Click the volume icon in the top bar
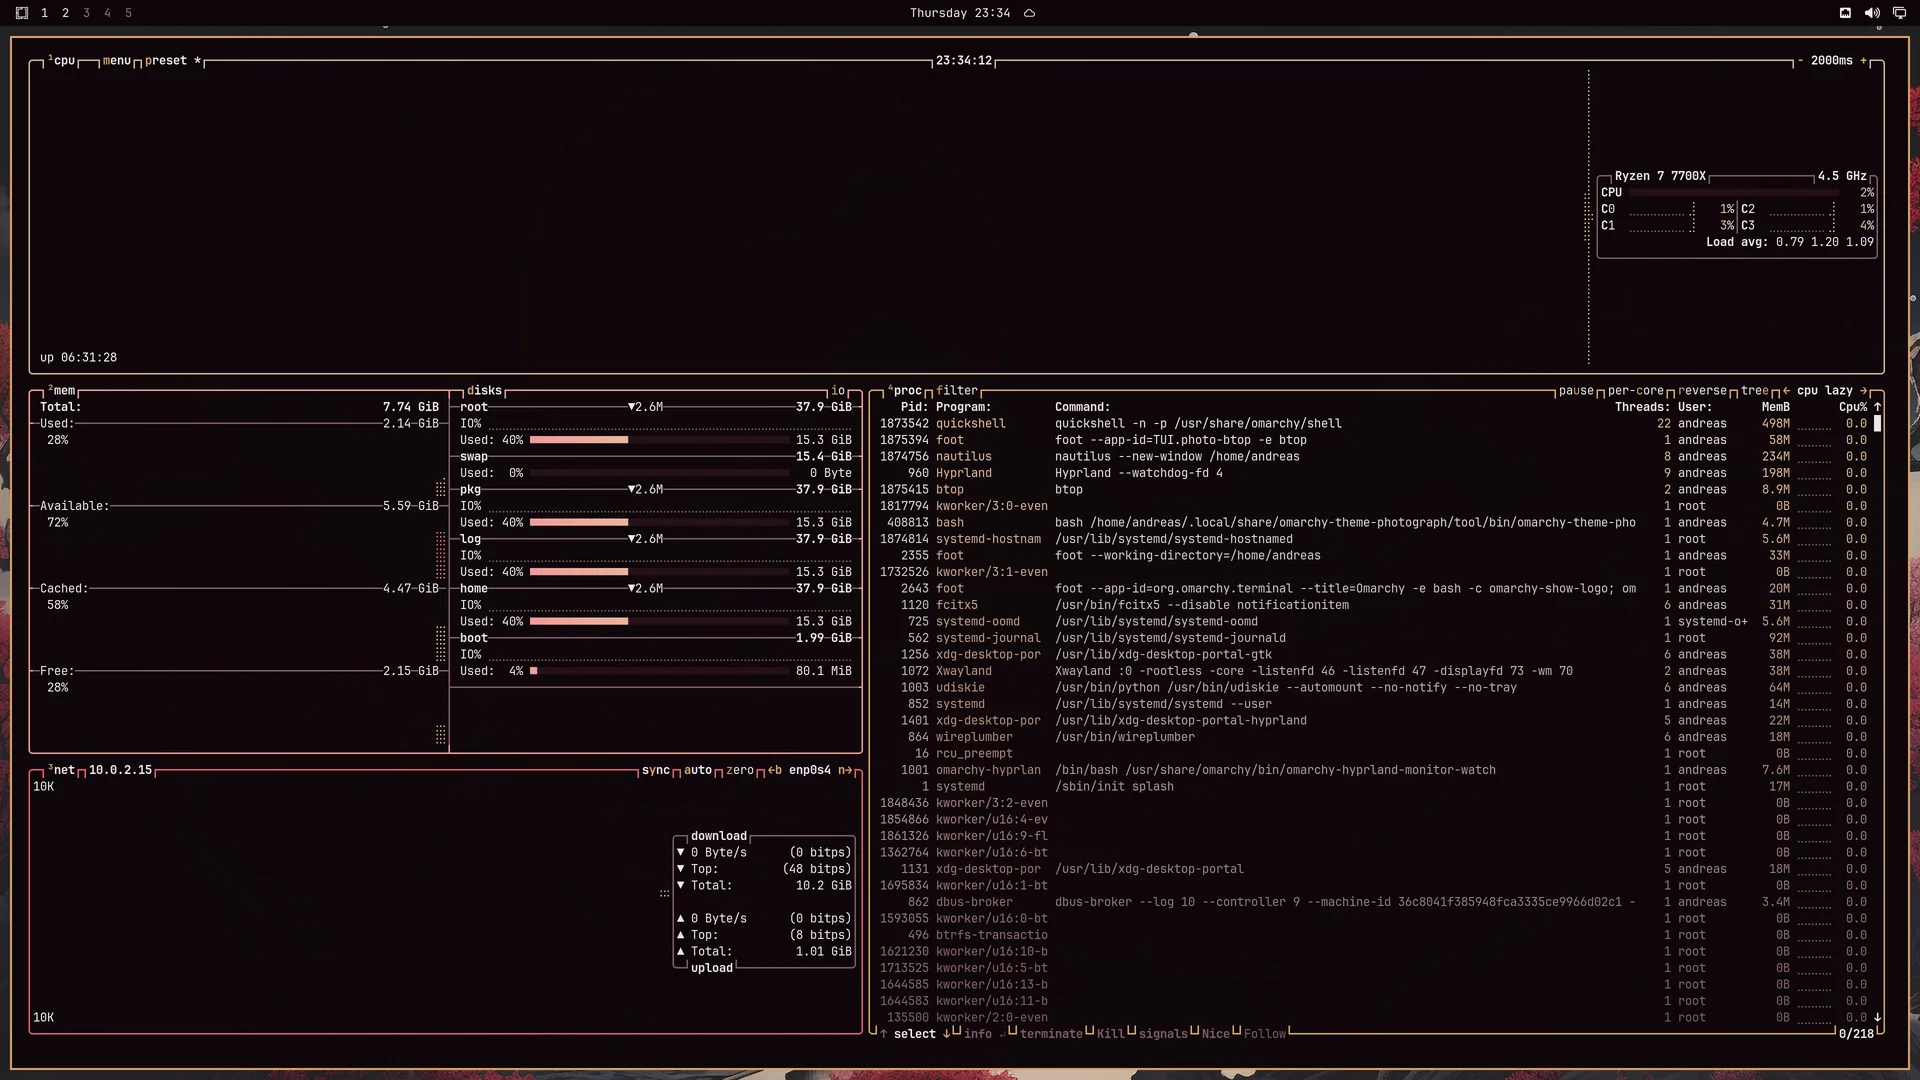 [x=1872, y=13]
